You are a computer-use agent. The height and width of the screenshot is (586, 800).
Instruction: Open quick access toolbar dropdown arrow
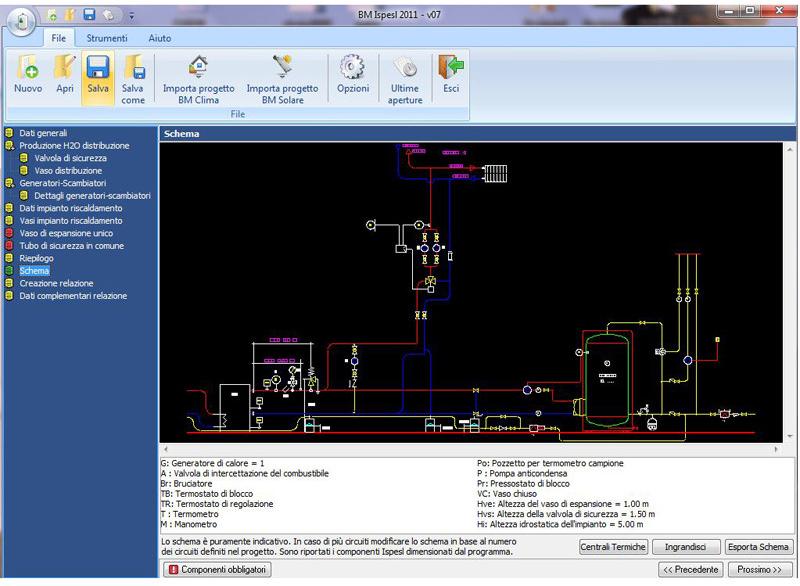click(x=131, y=16)
